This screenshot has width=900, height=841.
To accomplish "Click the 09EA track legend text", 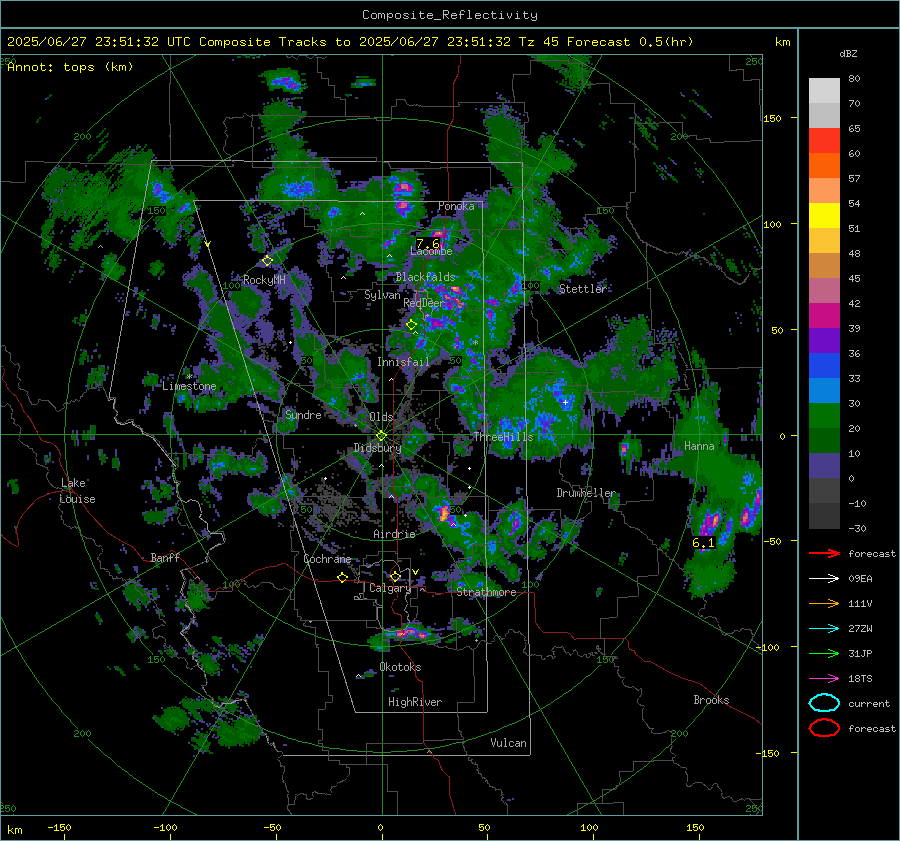I will pos(860,579).
